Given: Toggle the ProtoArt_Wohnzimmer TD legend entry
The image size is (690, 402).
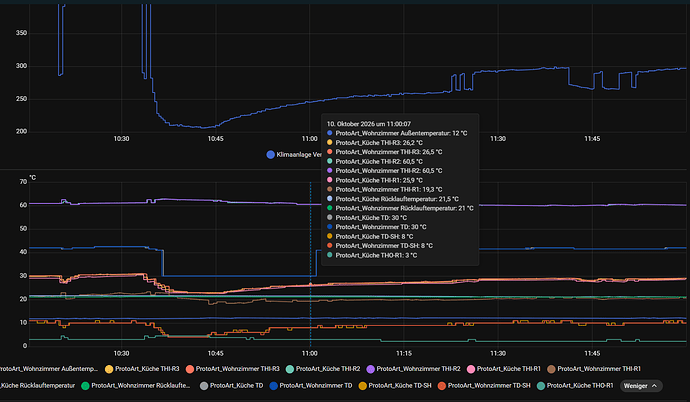Looking at the screenshot, I should tap(311, 386).
